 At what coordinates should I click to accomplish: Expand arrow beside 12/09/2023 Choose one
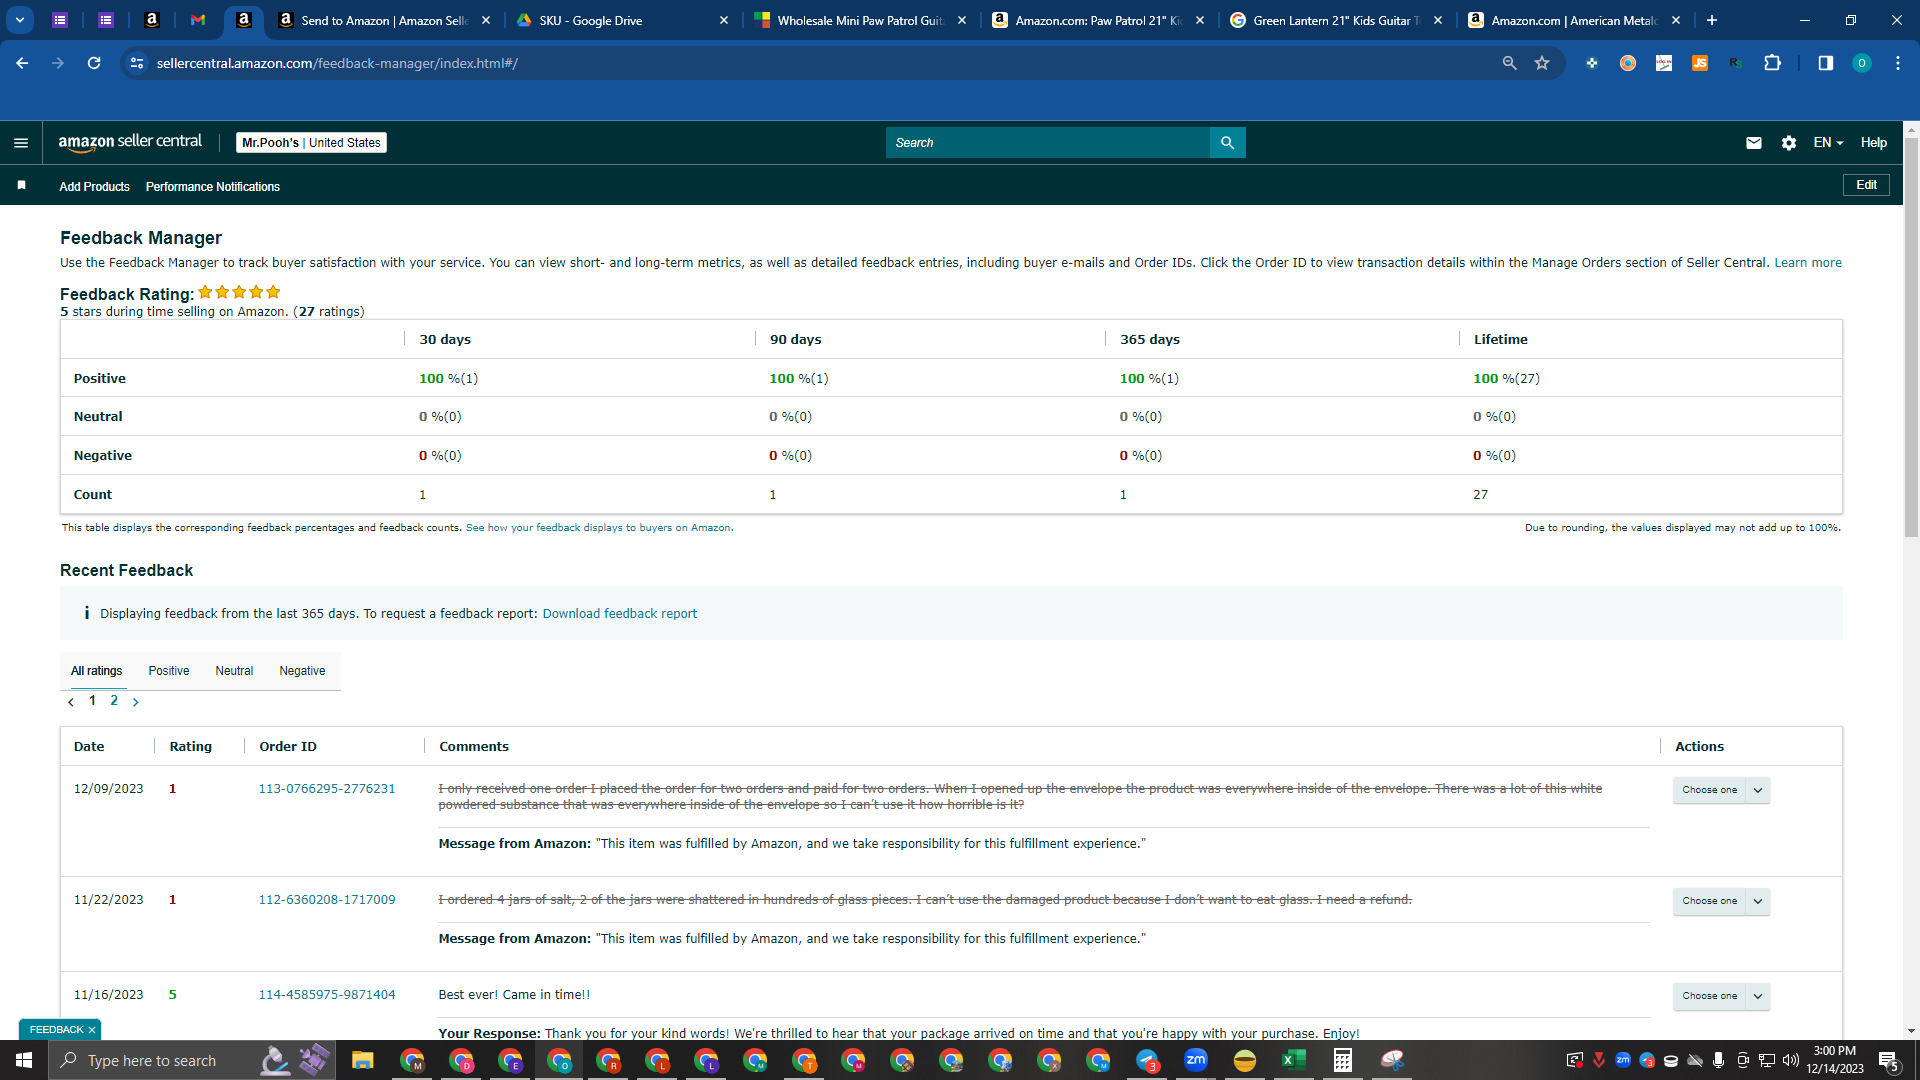[1758, 790]
